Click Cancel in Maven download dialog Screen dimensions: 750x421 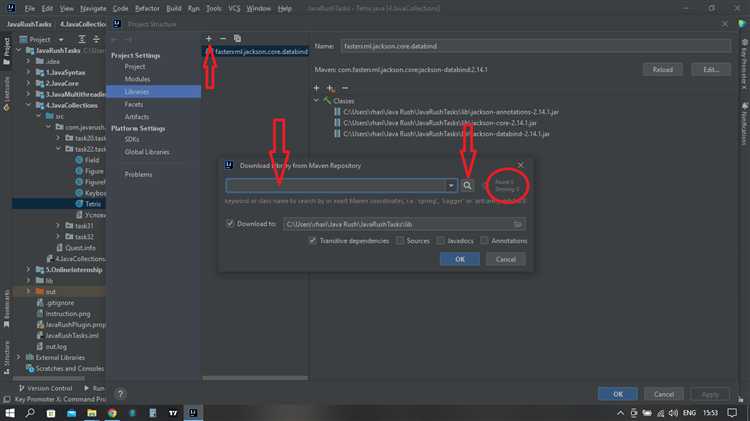point(506,259)
